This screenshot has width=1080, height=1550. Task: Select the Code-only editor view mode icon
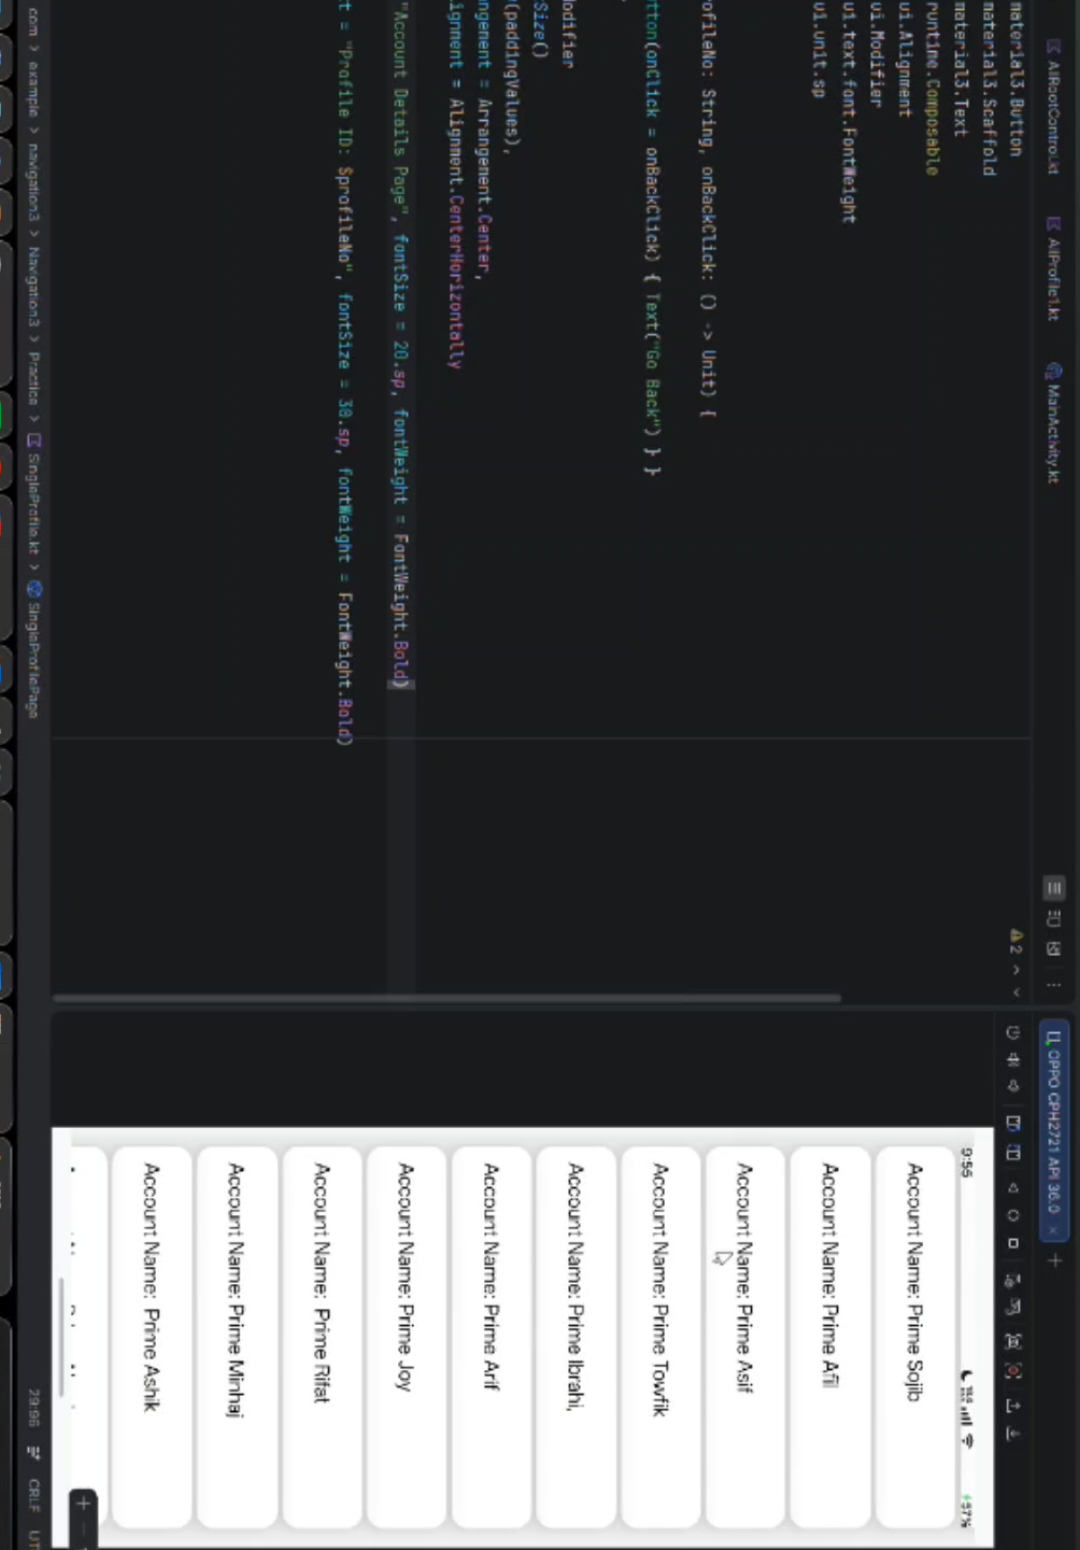point(1054,887)
